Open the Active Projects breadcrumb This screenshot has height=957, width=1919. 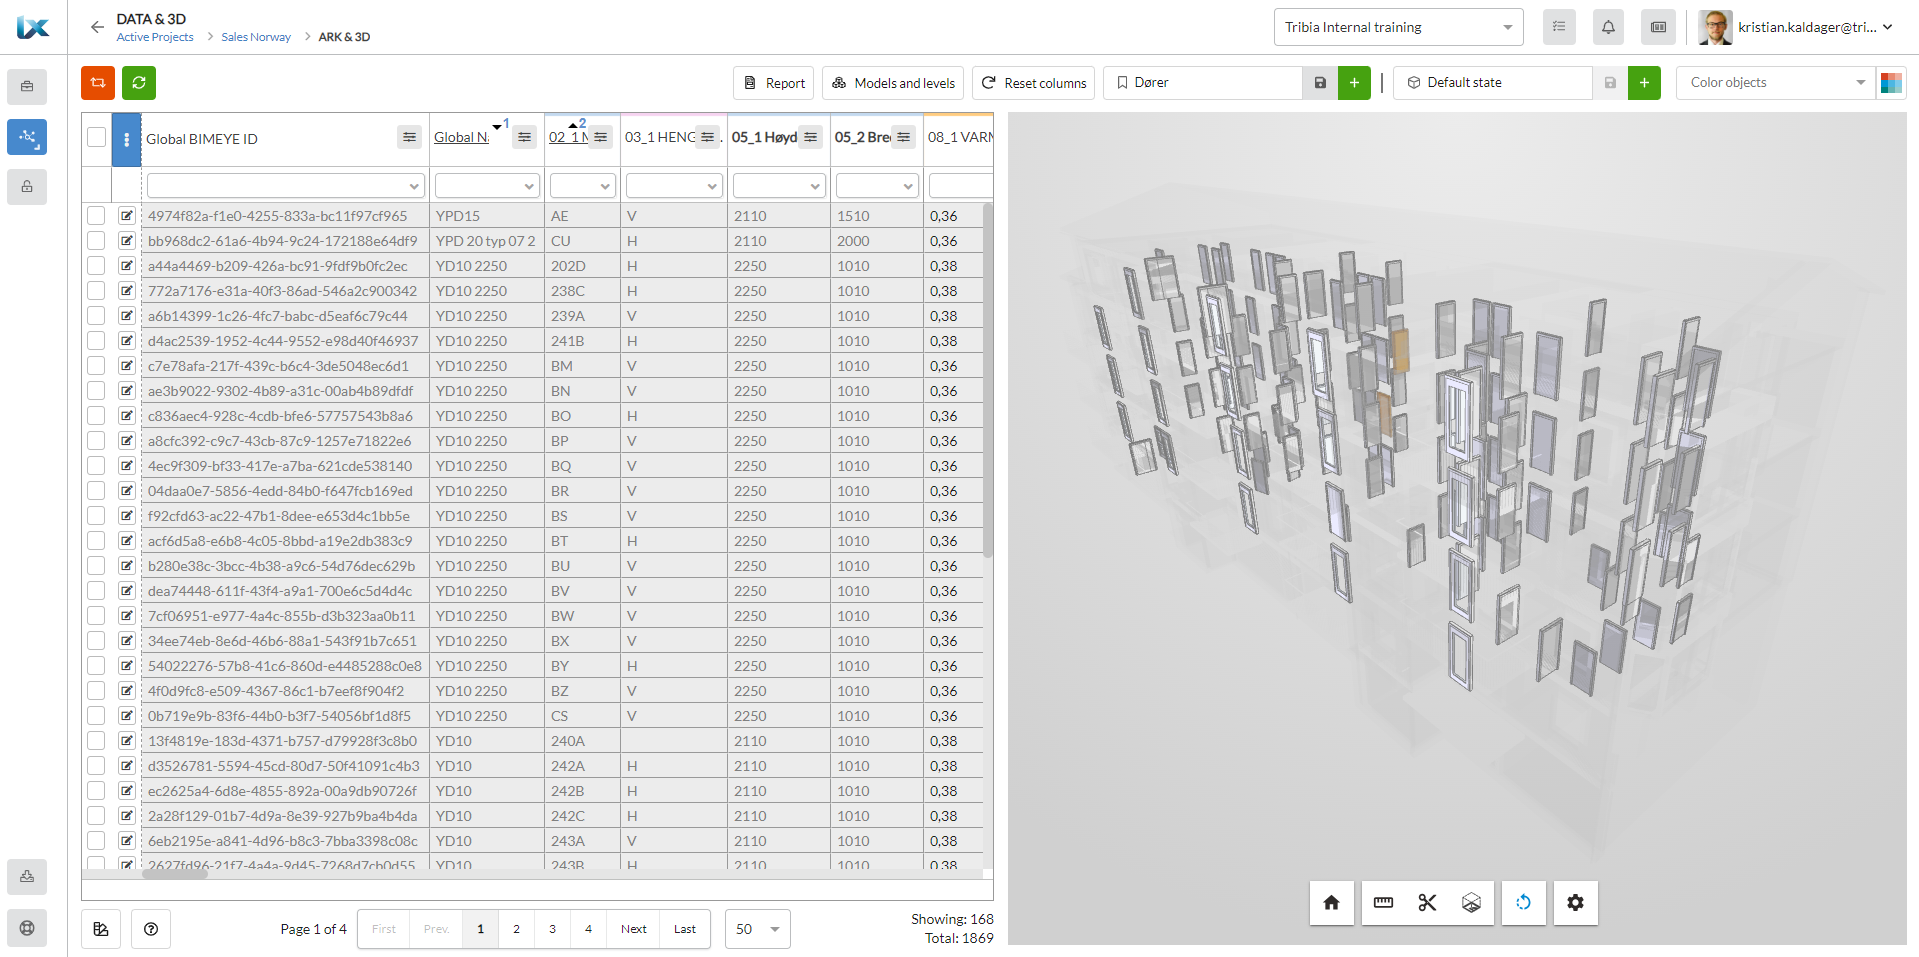155,37
